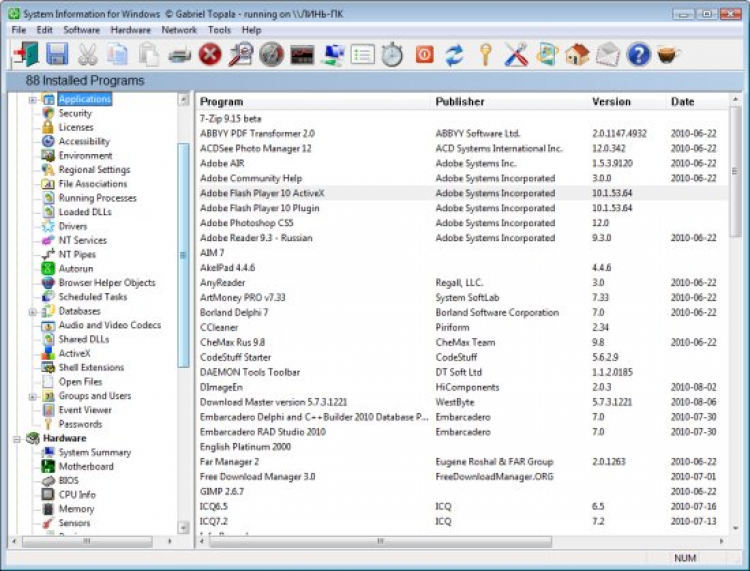Open the Tools menu
The width and height of the screenshot is (750, 571).
coord(219,30)
